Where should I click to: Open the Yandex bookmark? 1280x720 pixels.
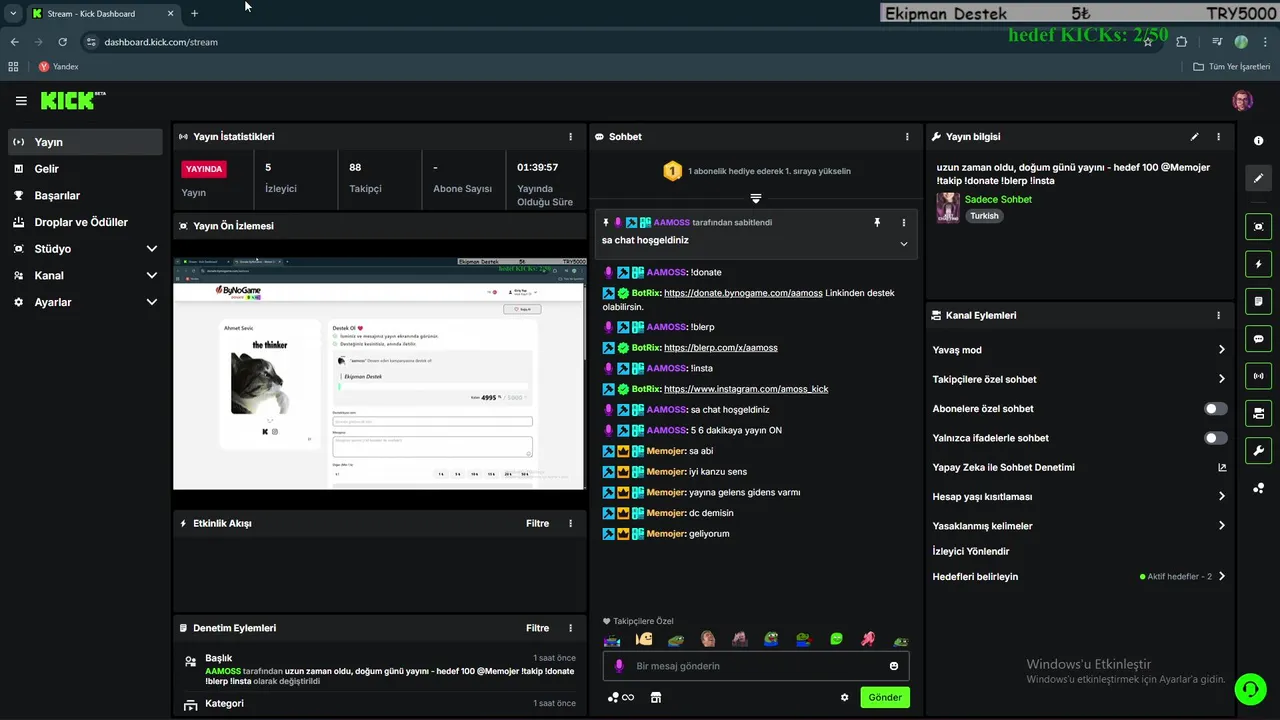58,67
